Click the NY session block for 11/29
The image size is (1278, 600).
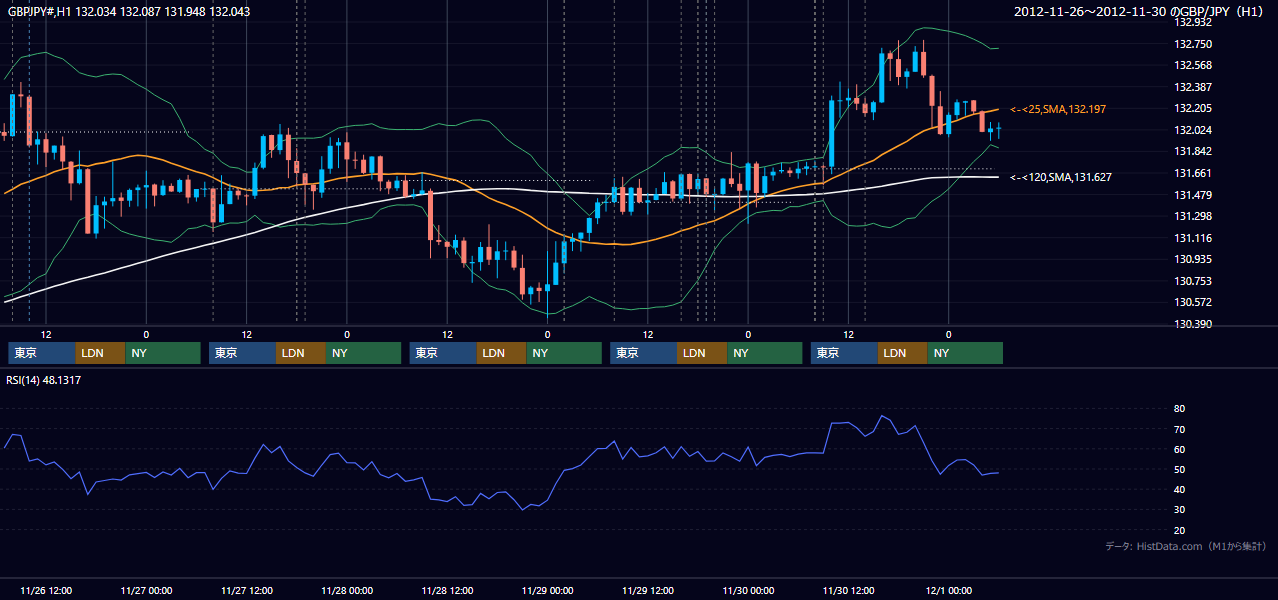(x=765, y=353)
